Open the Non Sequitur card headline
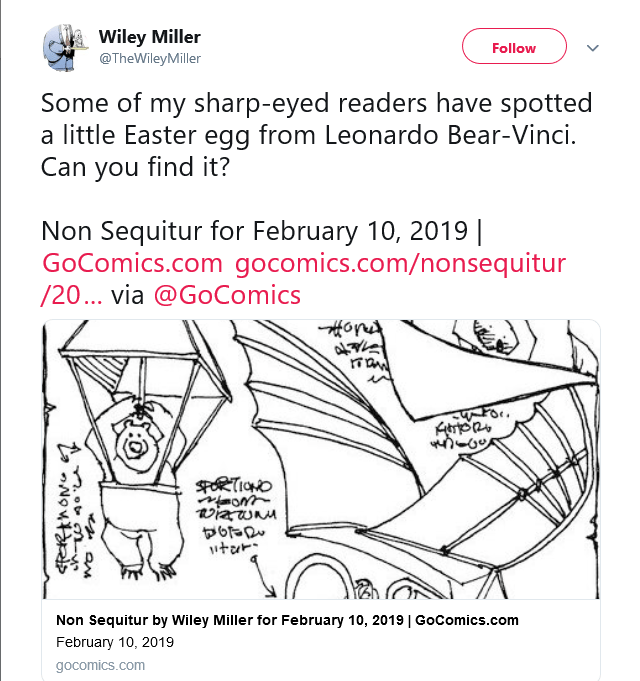This screenshot has height=681, width=640. click(x=287, y=620)
